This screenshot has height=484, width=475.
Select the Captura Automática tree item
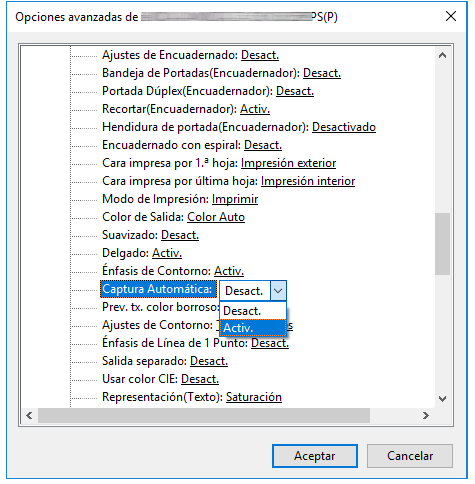(157, 289)
